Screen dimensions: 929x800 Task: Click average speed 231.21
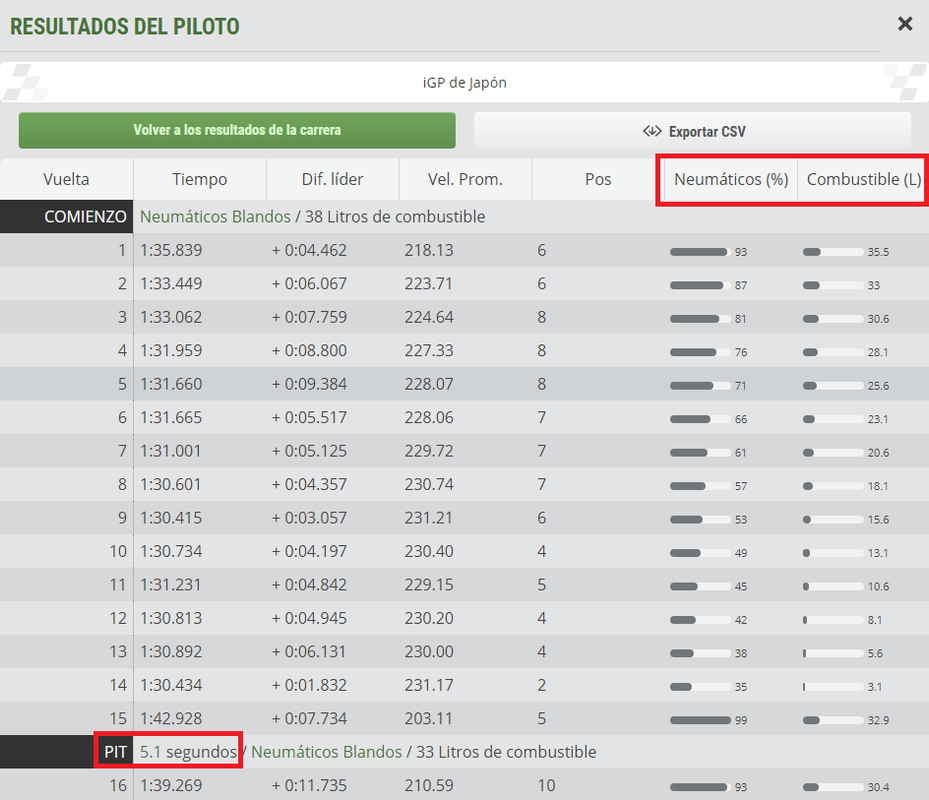[429, 518]
